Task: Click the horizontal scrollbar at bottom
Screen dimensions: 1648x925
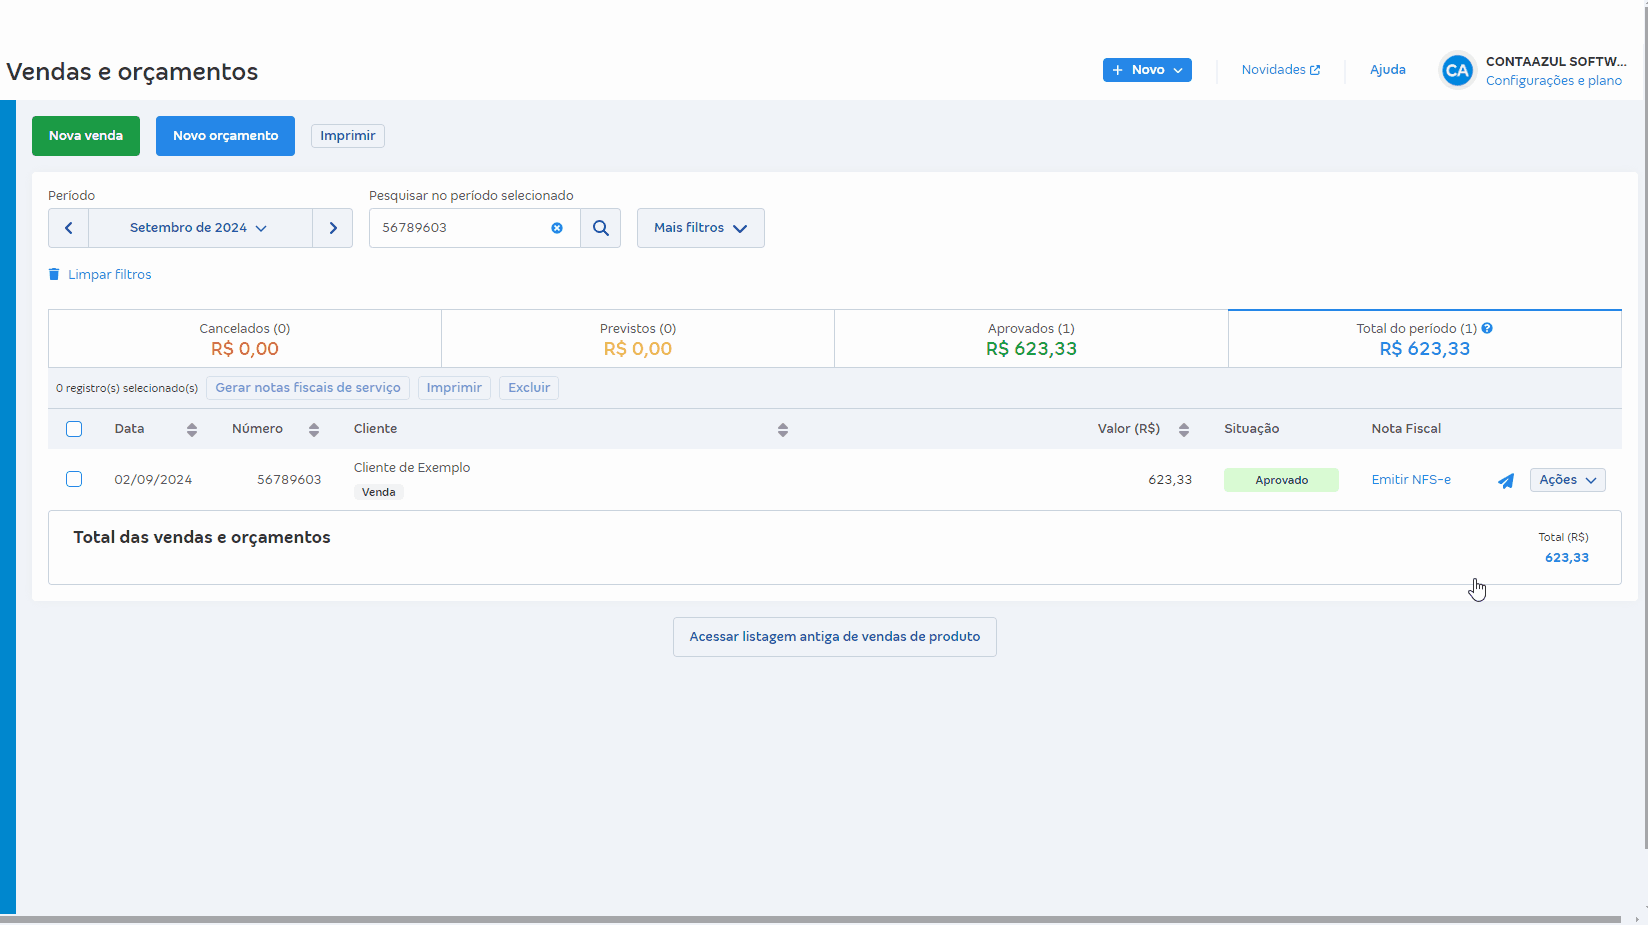Action: point(810,919)
